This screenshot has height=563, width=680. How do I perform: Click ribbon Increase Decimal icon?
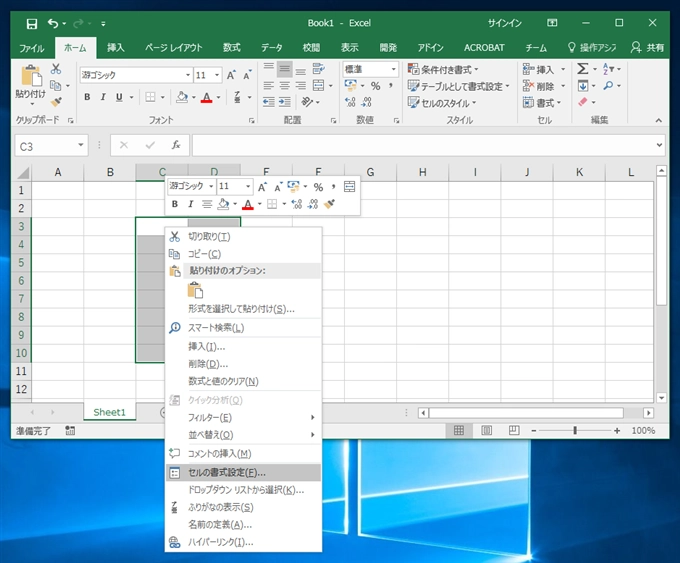coord(350,102)
